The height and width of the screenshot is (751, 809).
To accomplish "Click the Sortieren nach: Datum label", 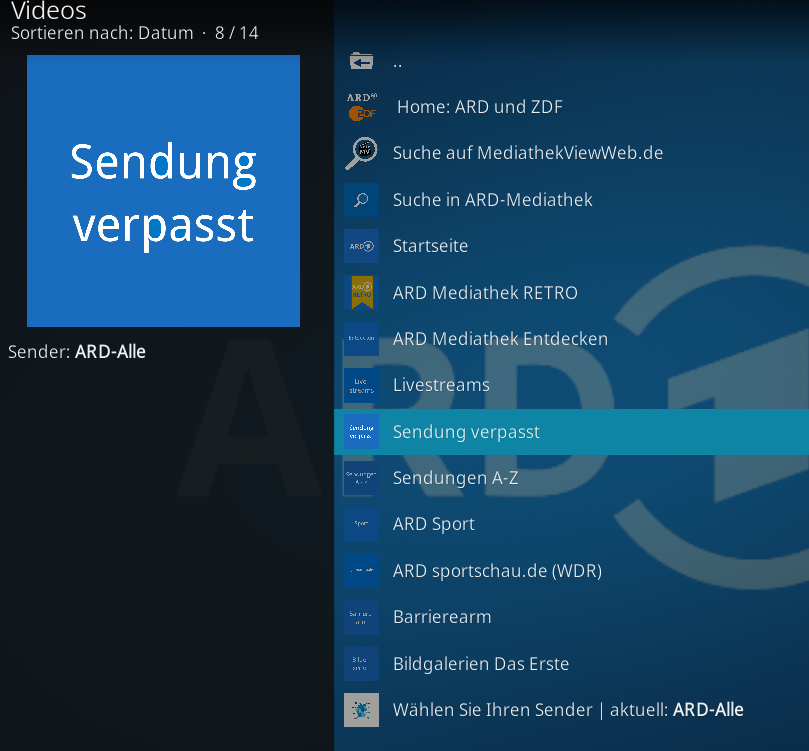I will point(102,33).
